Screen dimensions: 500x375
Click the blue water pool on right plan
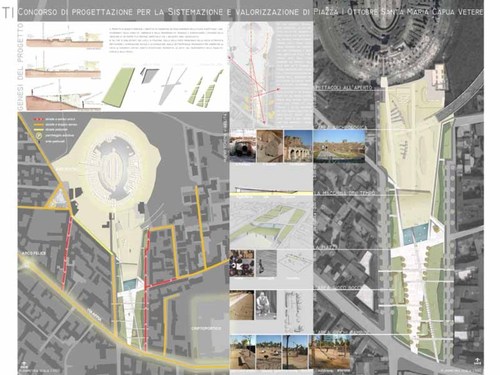416,233
